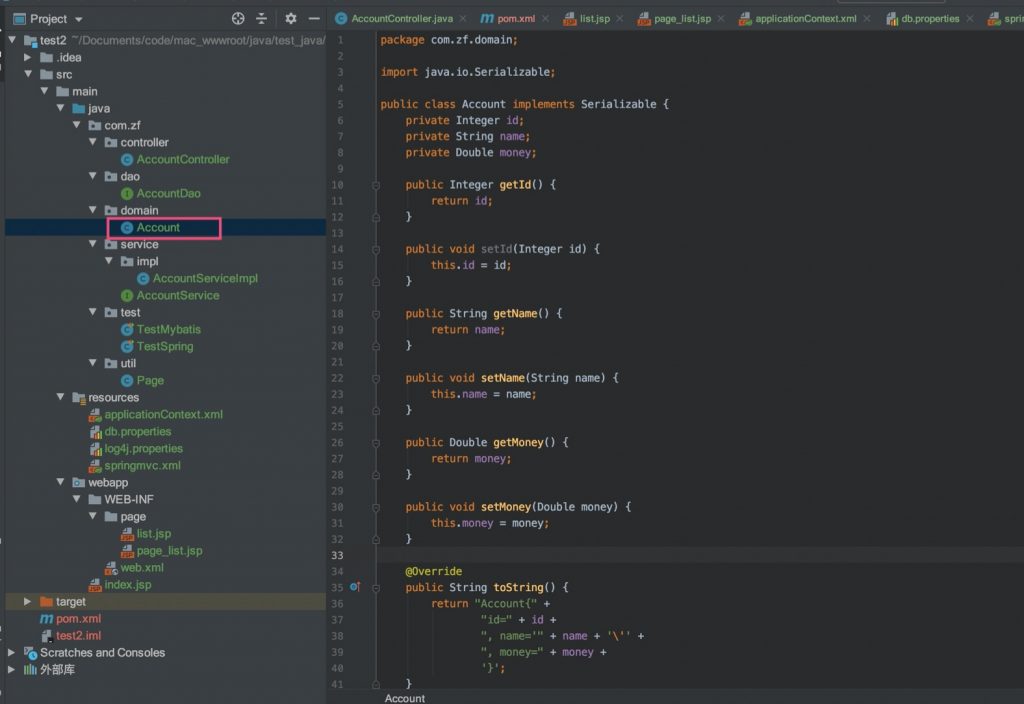Collapse the main folder
Image resolution: width=1024 pixels, height=704 pixels.
click(x=44, y=91)
